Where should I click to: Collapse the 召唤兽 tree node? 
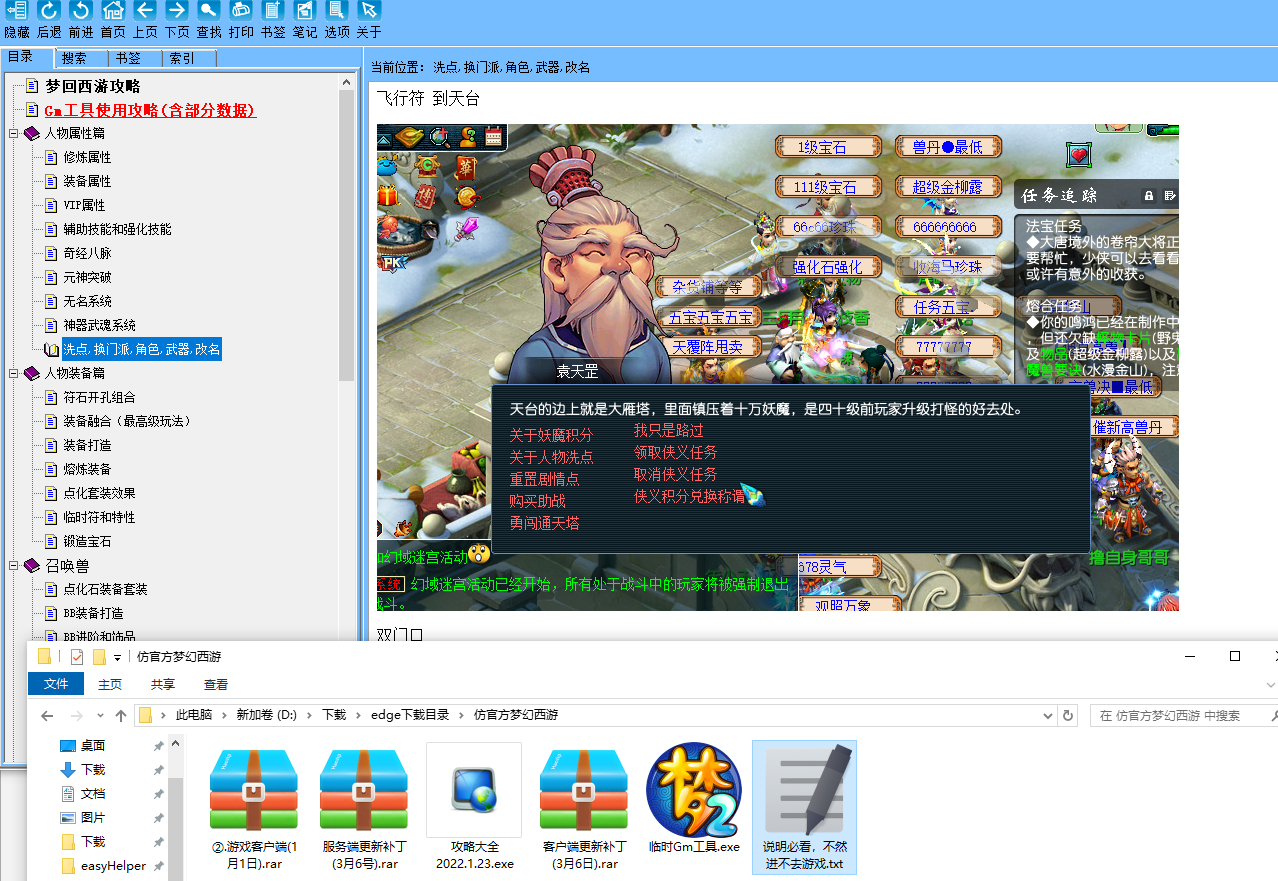pos(14,565)
